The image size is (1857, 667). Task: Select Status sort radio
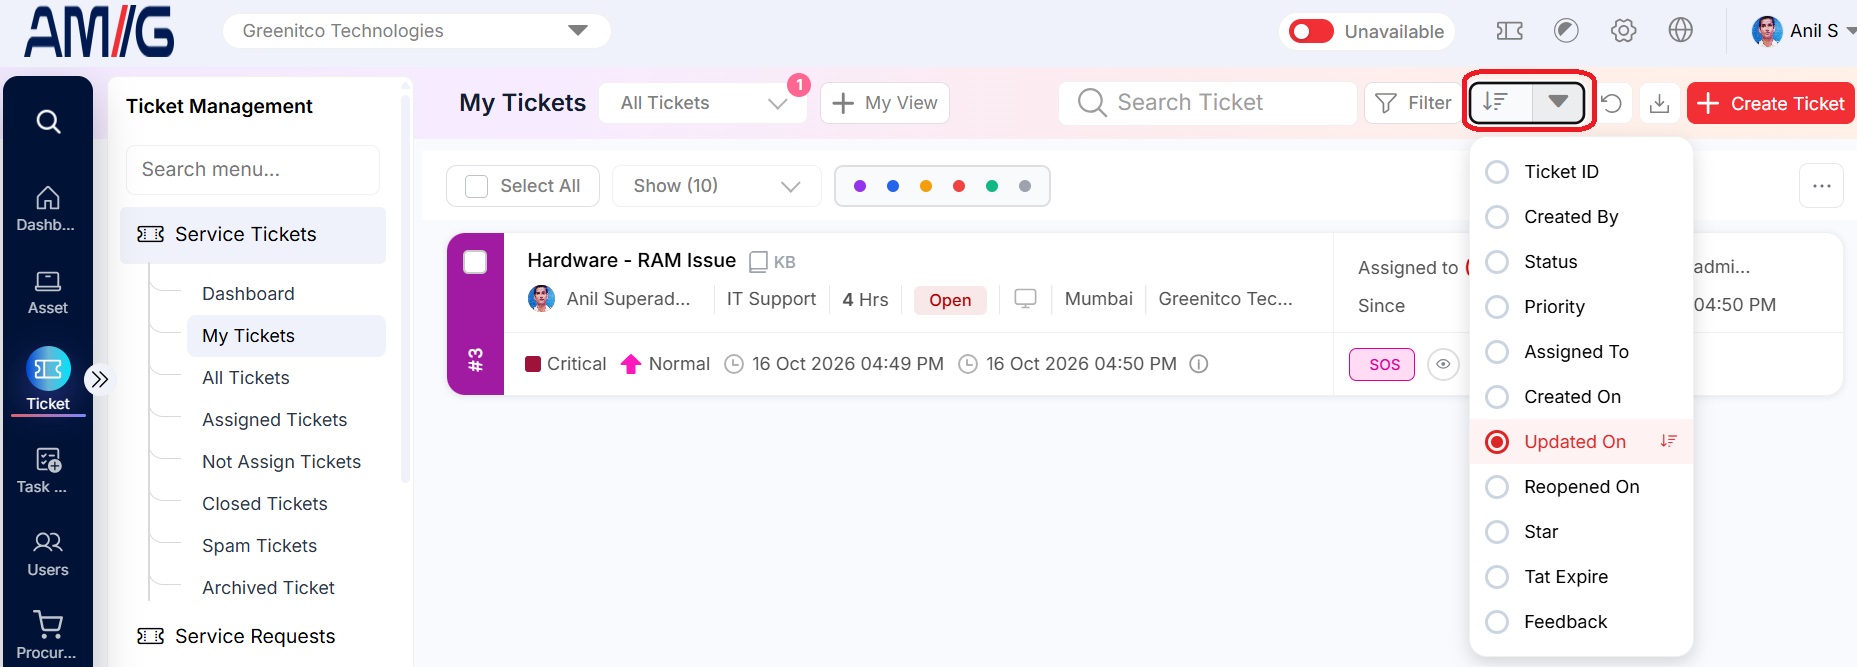(x=1497, y=262)
